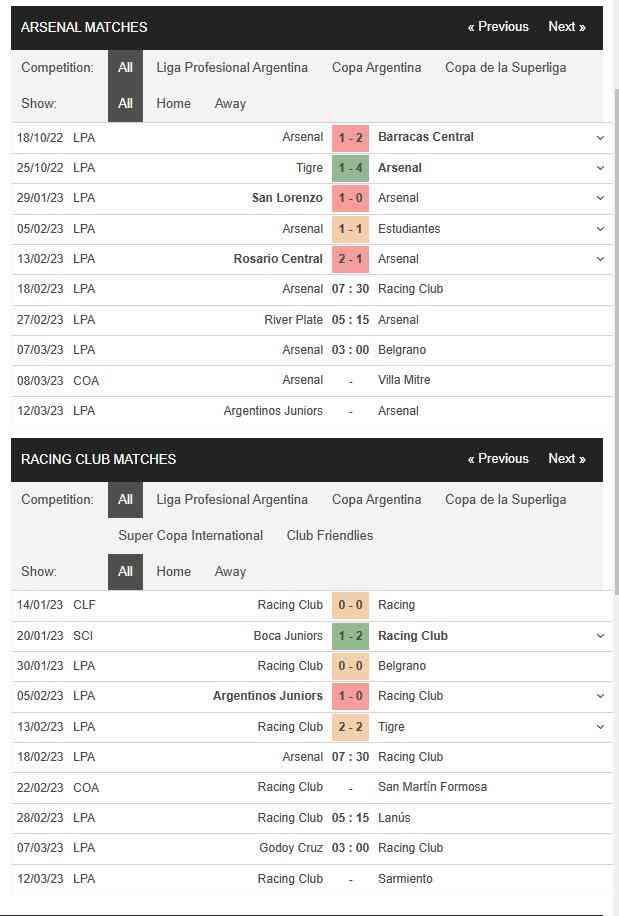Select All in the Arsenal Show filter
619x916 pixels.
(x=125, y=103)
